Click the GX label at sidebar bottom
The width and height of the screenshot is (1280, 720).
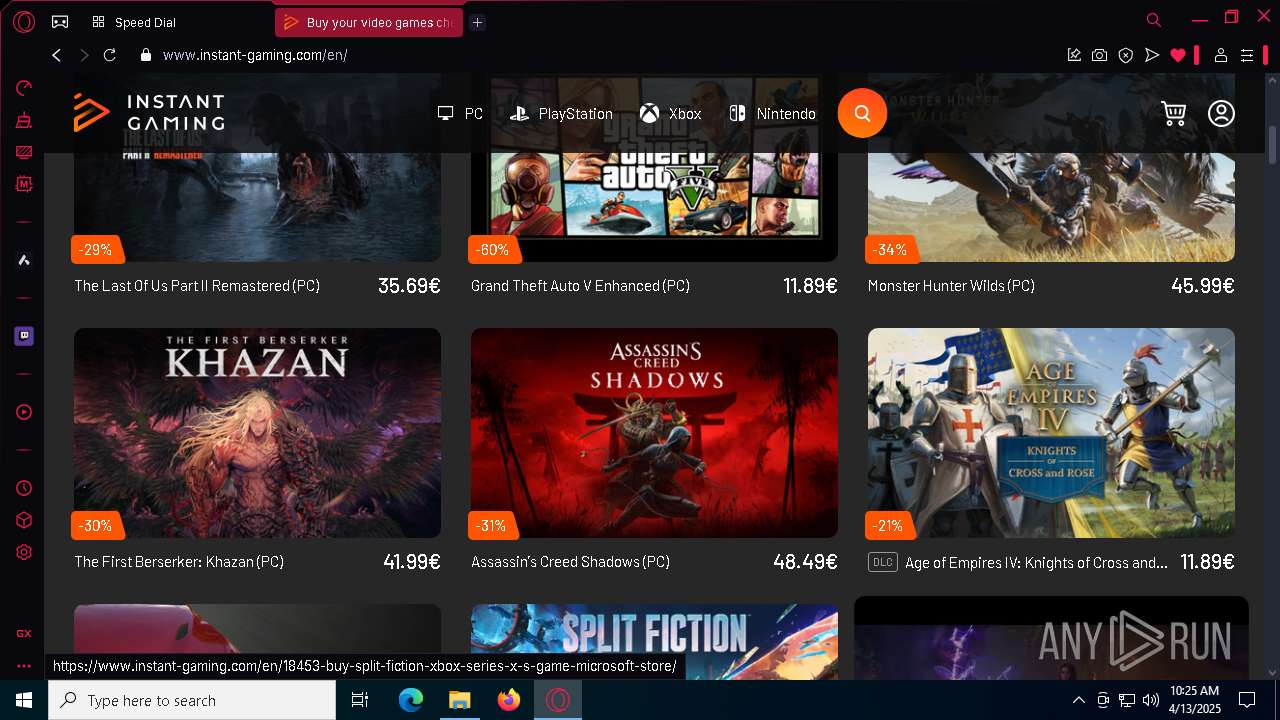[x=24, y=633]
